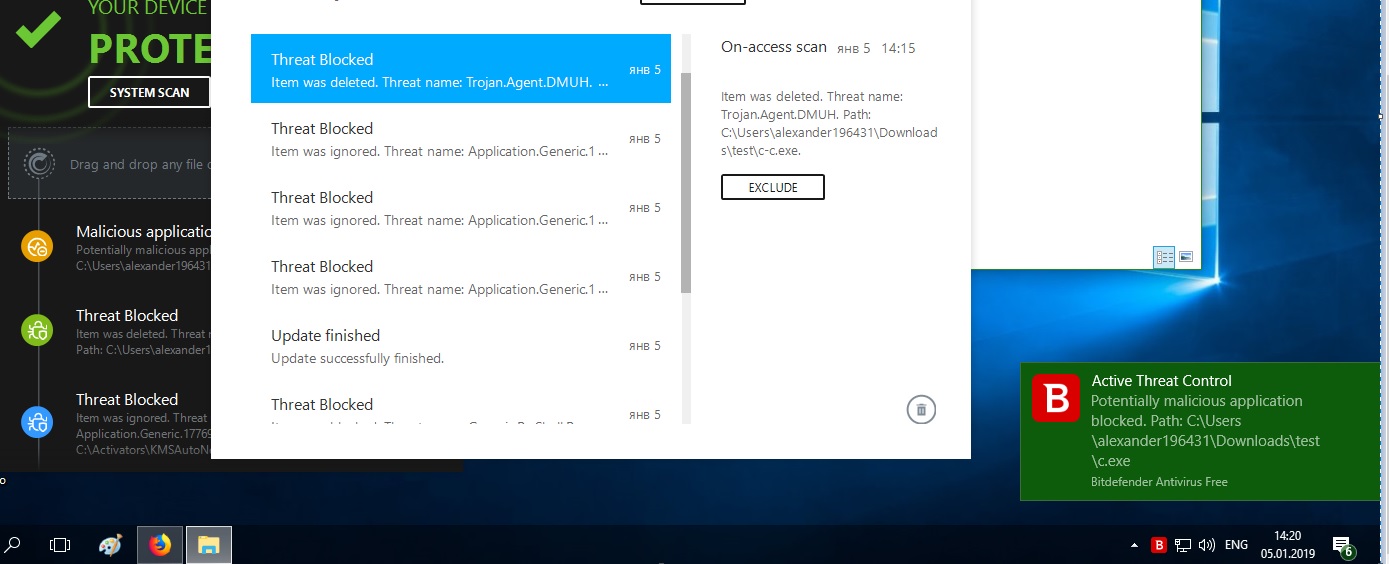Click the blue bug icon for the ignored threat
The height and width of the screenshot is (564, 1389).
(x=37, y=422)
